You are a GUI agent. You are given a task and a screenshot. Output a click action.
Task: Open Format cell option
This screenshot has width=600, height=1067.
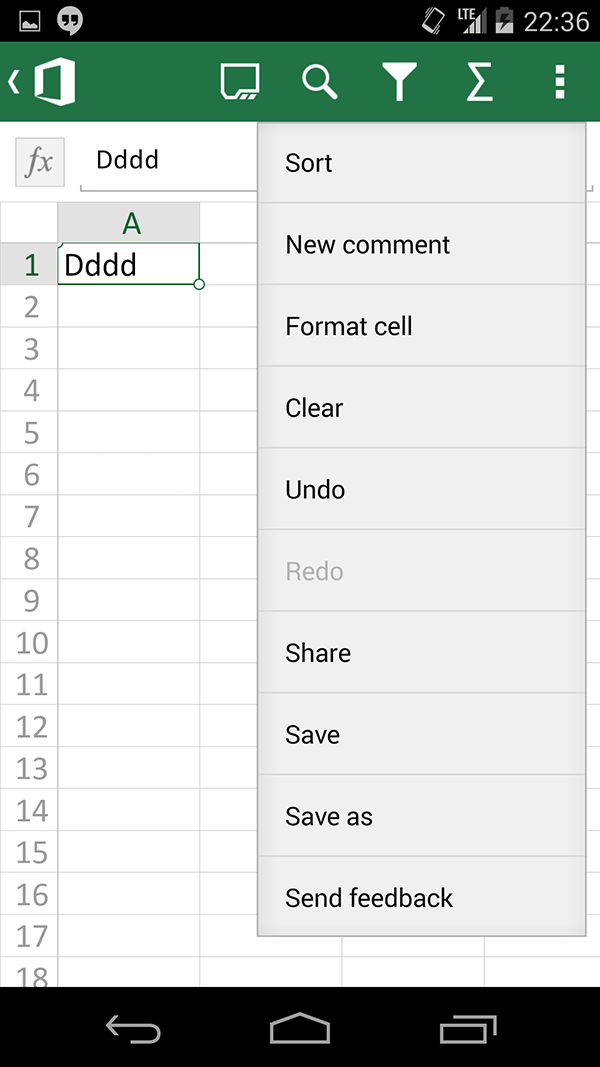[422, 326]
